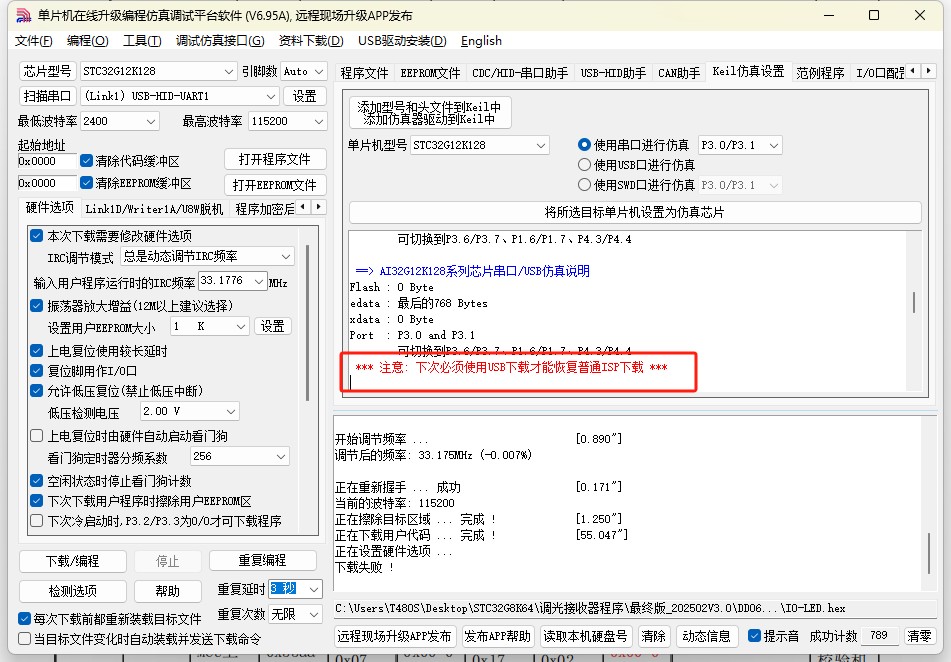Open the IRC频率 33.1776 dropdown
951x662 pixels.
259,281
